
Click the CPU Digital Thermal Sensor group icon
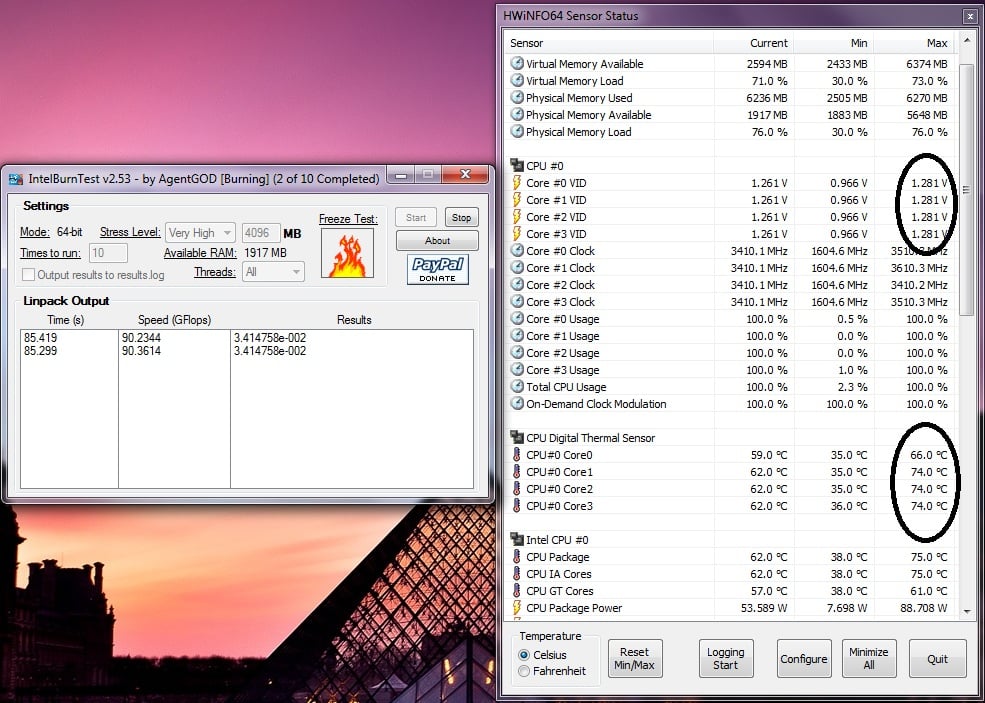517,437
